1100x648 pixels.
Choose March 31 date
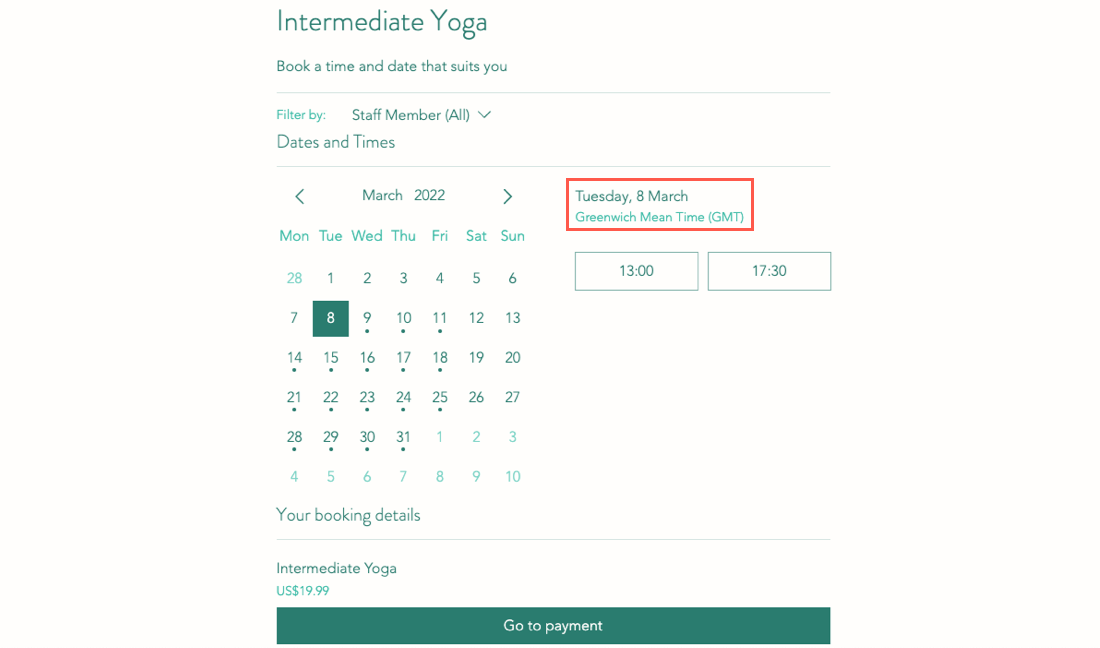[x=403, y=437]
